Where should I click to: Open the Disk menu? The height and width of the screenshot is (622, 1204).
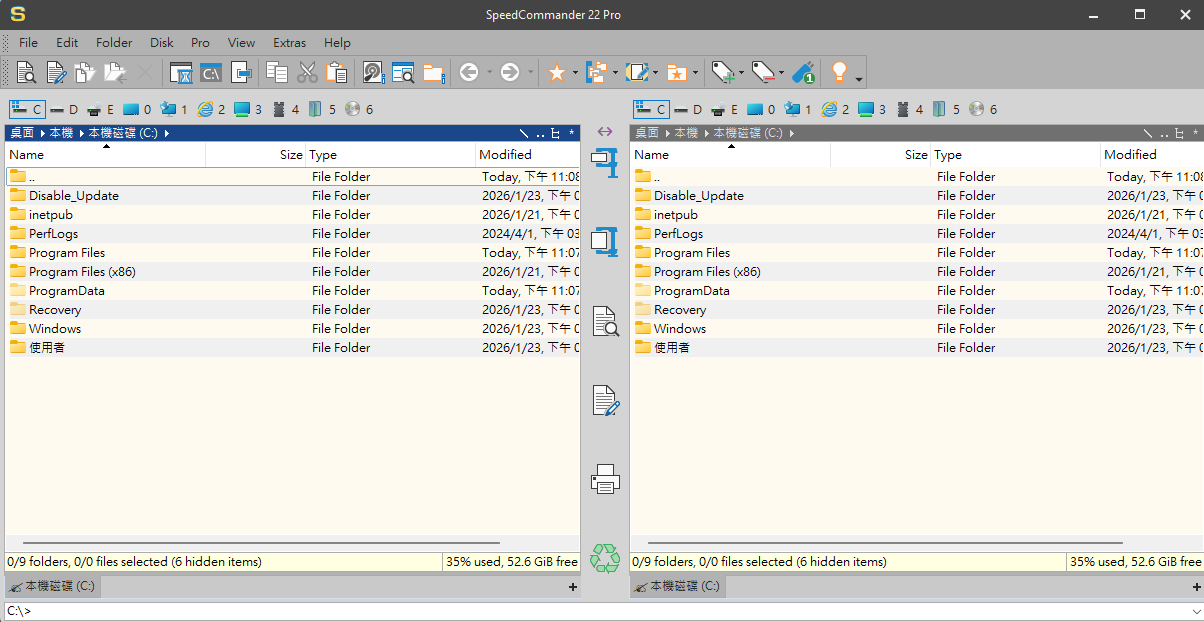162,43
